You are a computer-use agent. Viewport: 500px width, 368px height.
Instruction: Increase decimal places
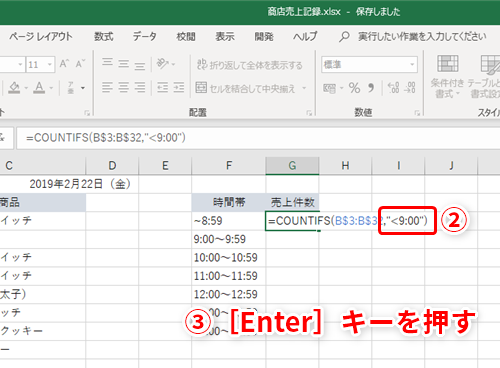pyautogui.click(x=393, y=88)
